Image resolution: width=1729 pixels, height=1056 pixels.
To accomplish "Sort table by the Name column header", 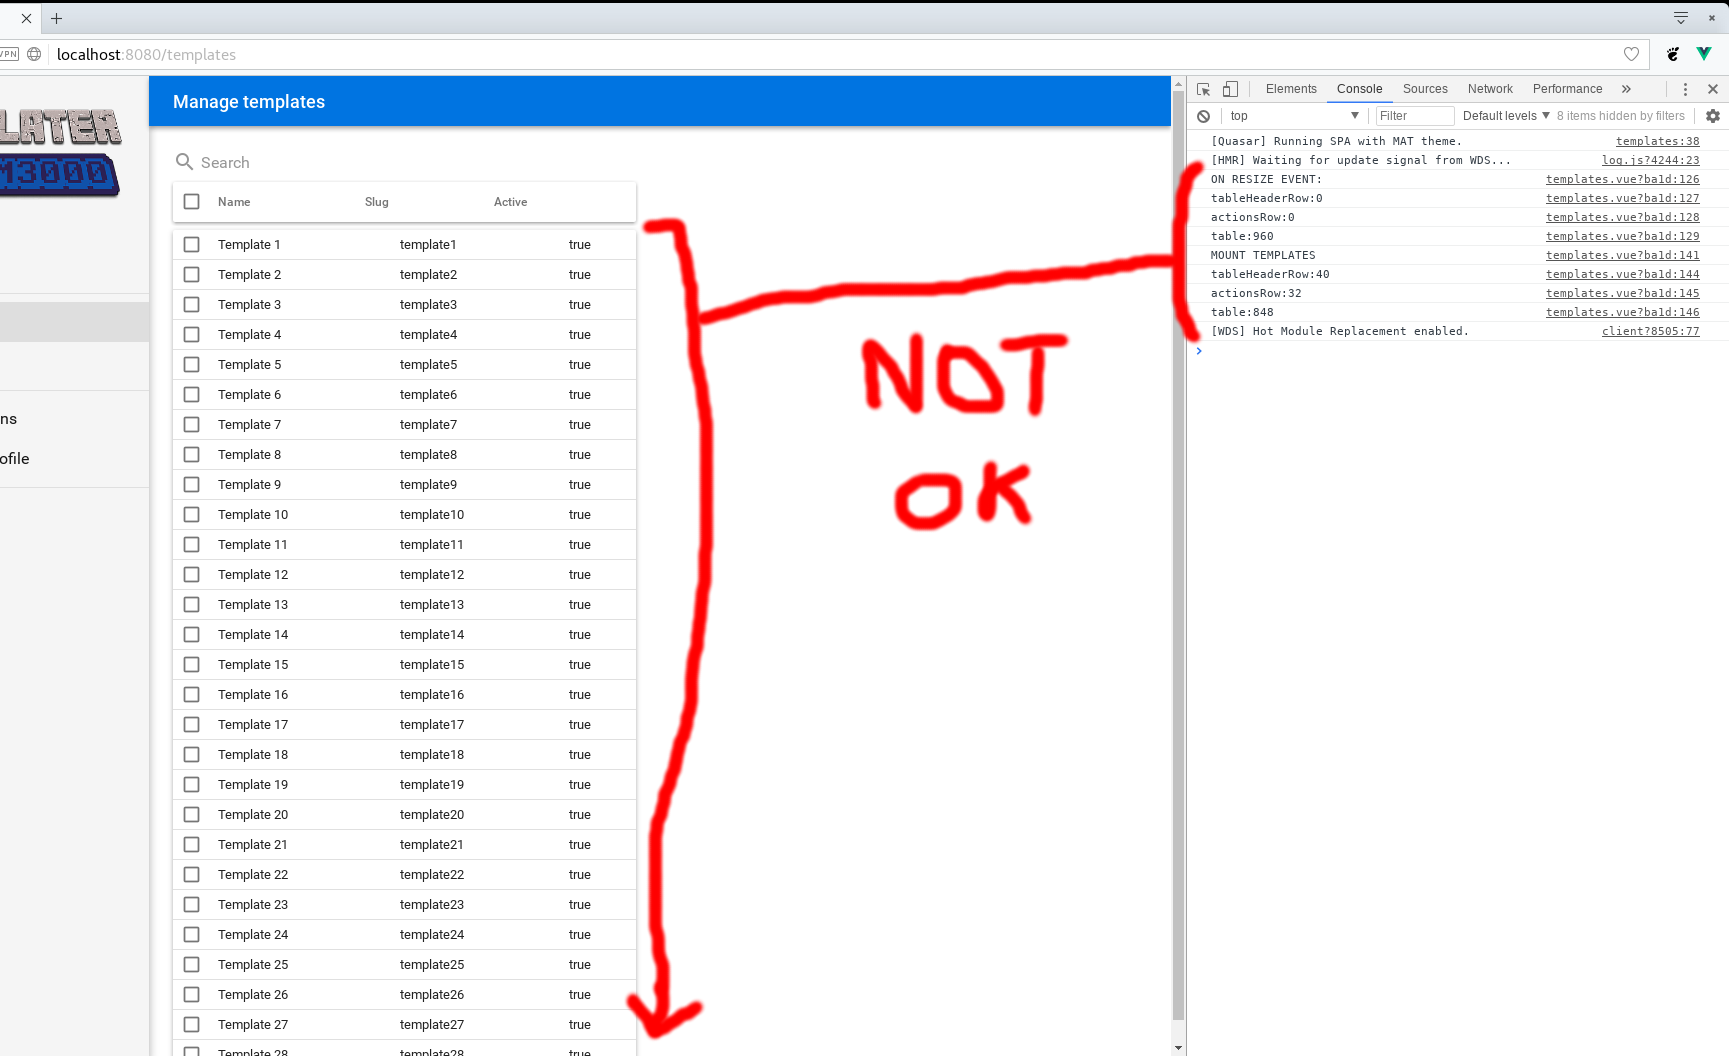I will (x=234, y=202).
